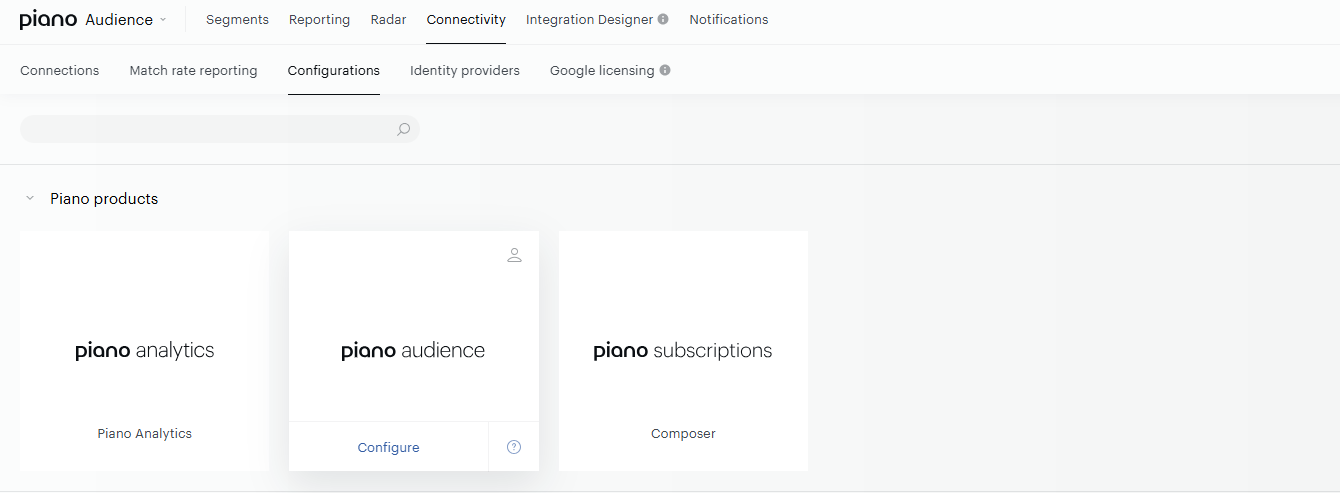
Task: Click the Piano products section heading
Action: click(104, 199)
